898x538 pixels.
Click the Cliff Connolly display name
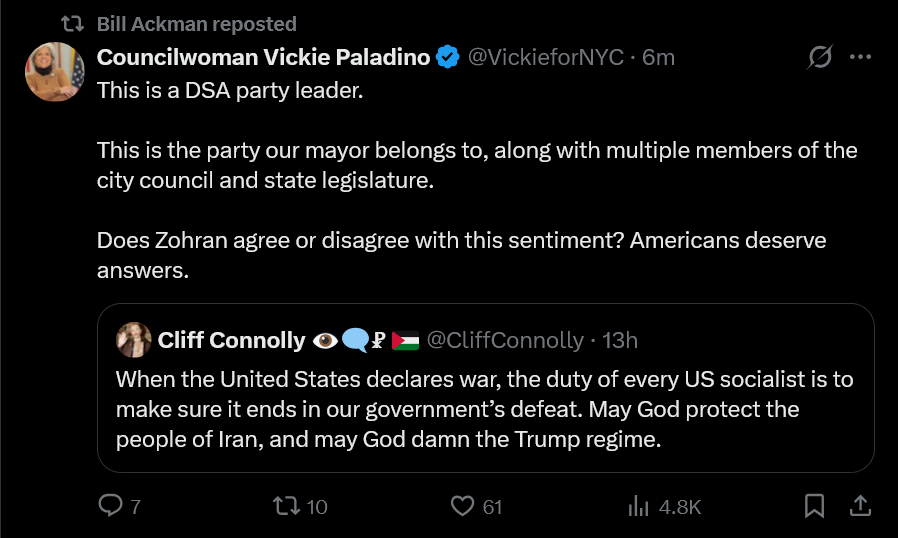(231, 340)
